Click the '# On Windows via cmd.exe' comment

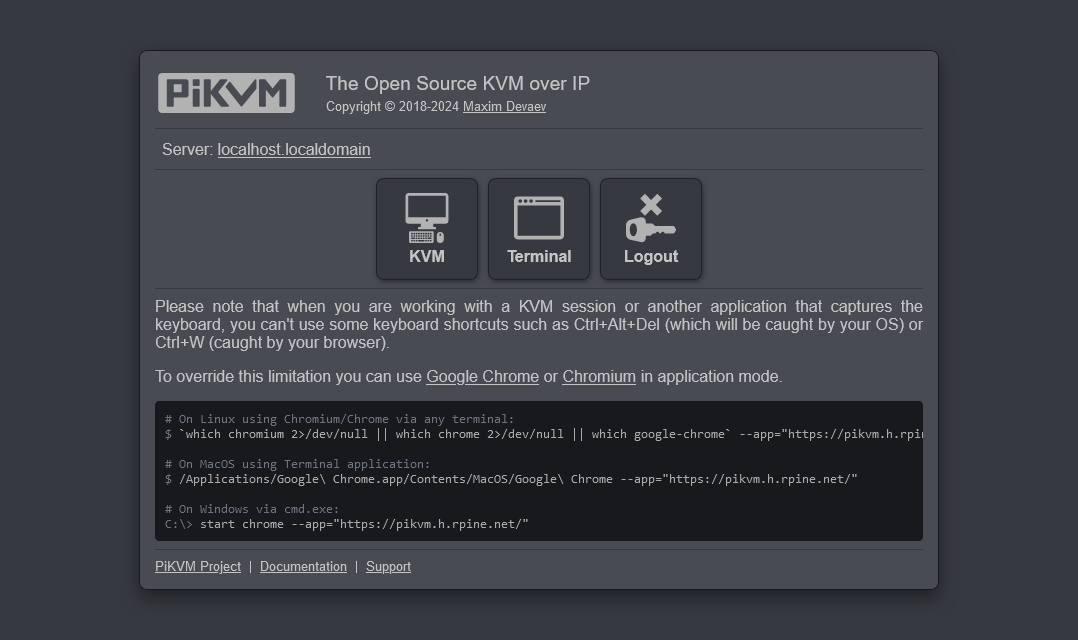(252, 509)
